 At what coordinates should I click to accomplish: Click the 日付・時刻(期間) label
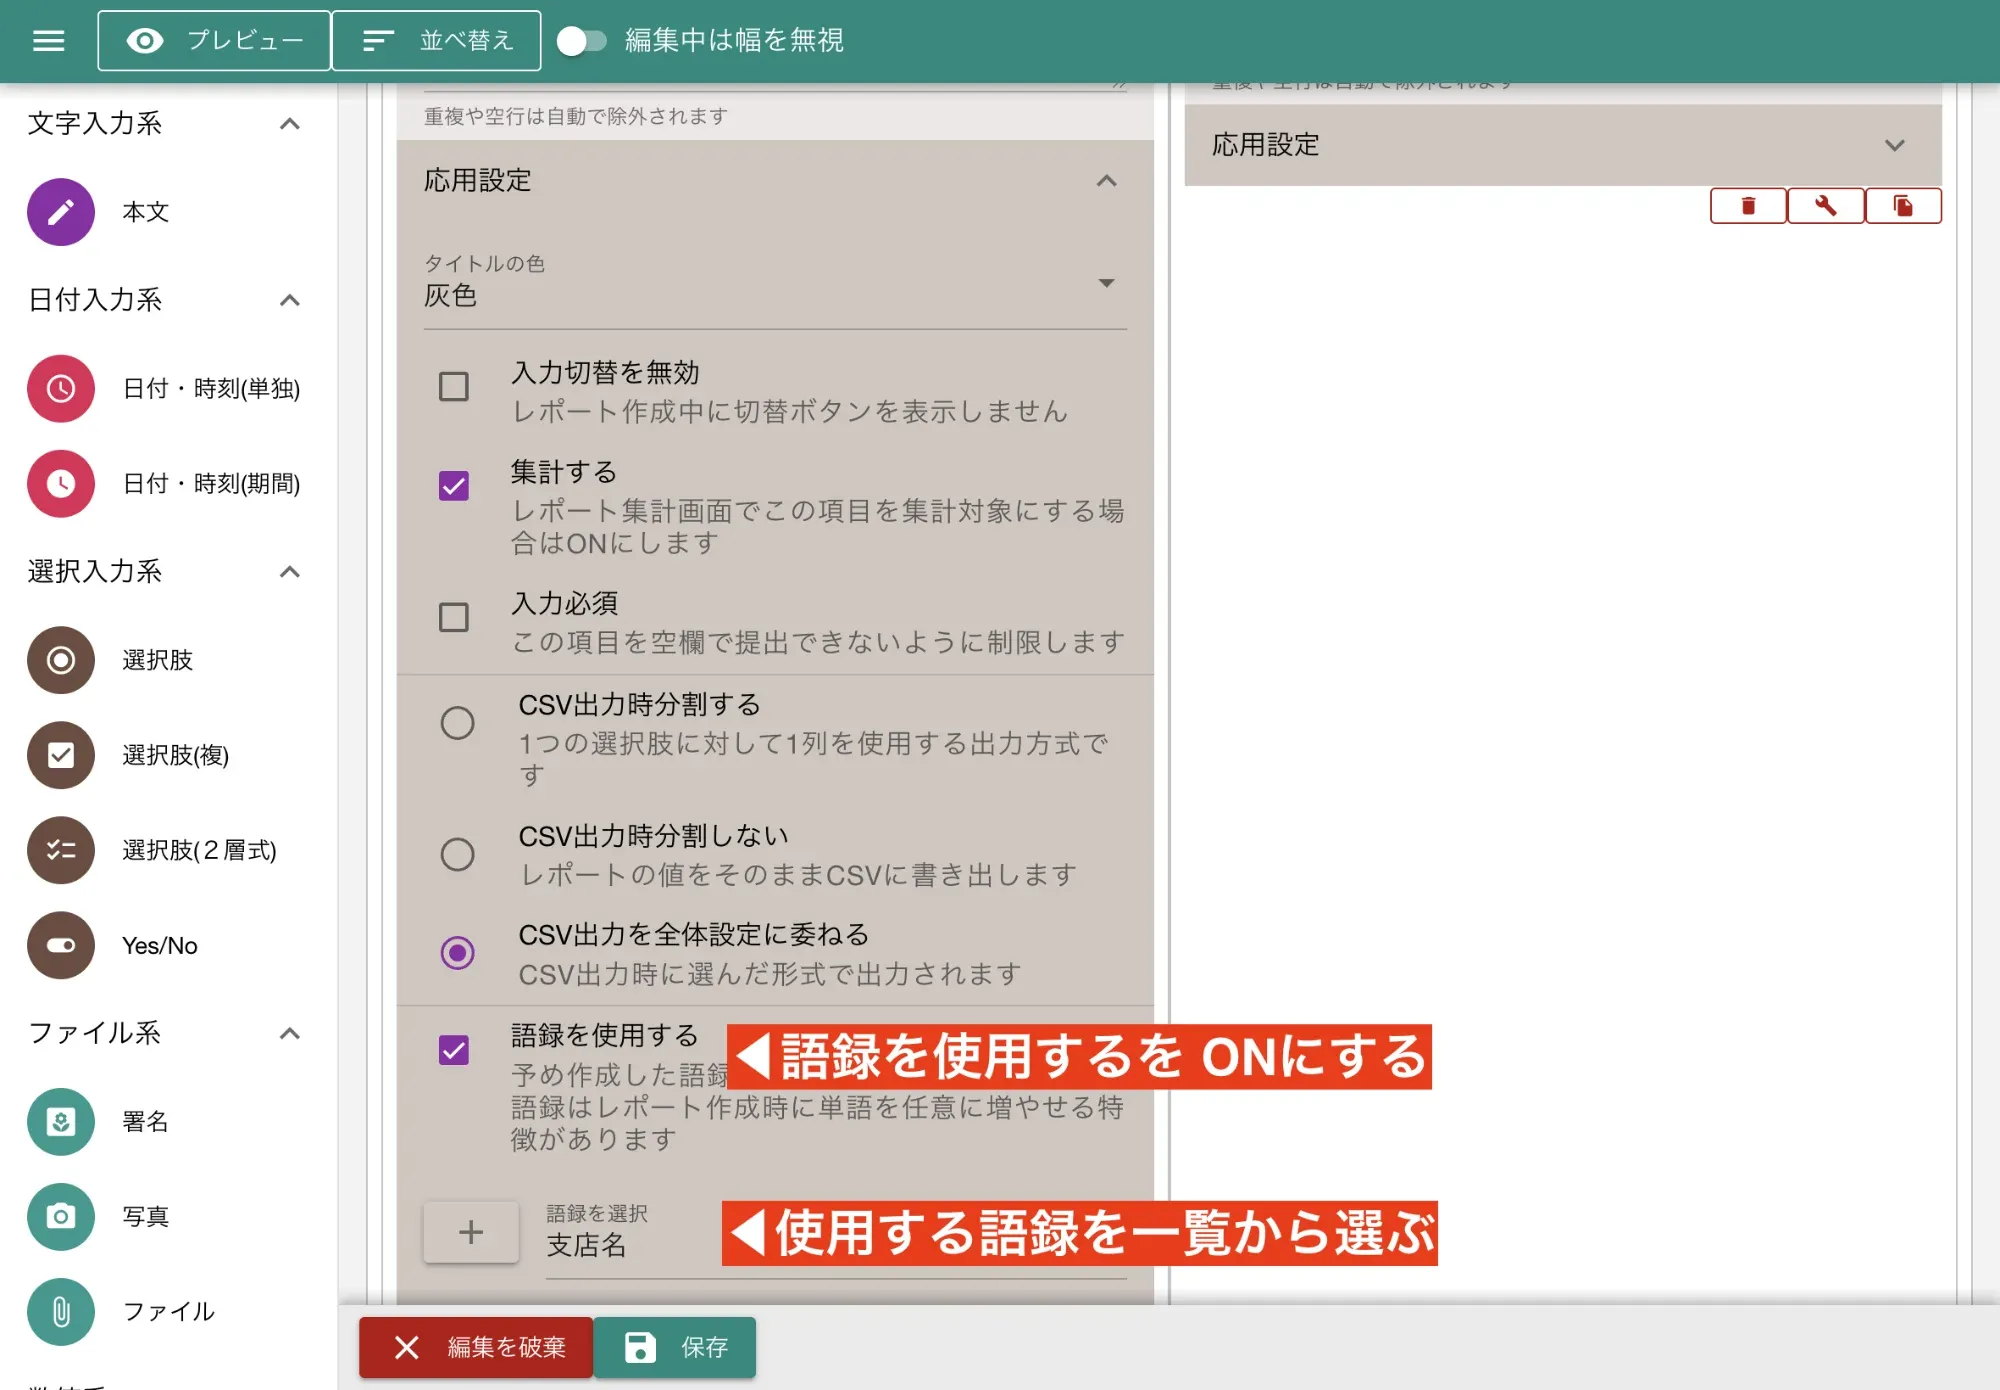211,484
